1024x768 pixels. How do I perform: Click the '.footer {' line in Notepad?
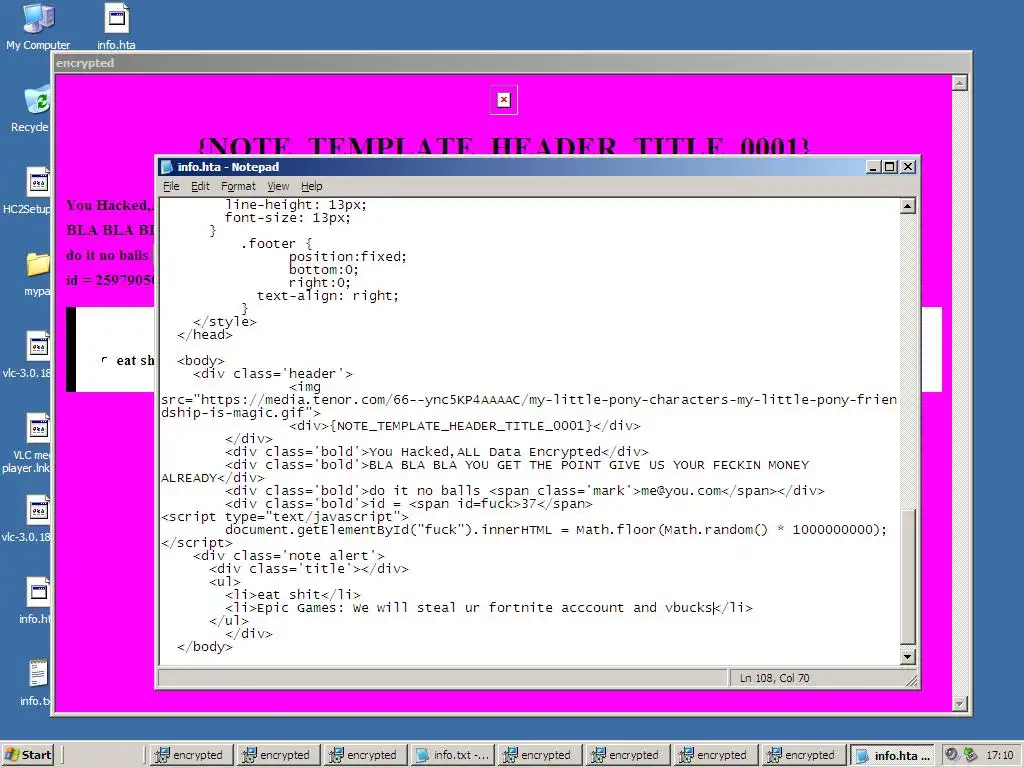[x=276, y=244]
